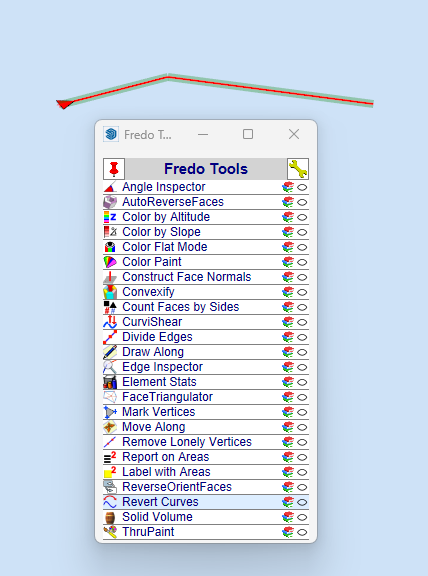Click the Mark Vertices tool icon

[x=110, y=412]
